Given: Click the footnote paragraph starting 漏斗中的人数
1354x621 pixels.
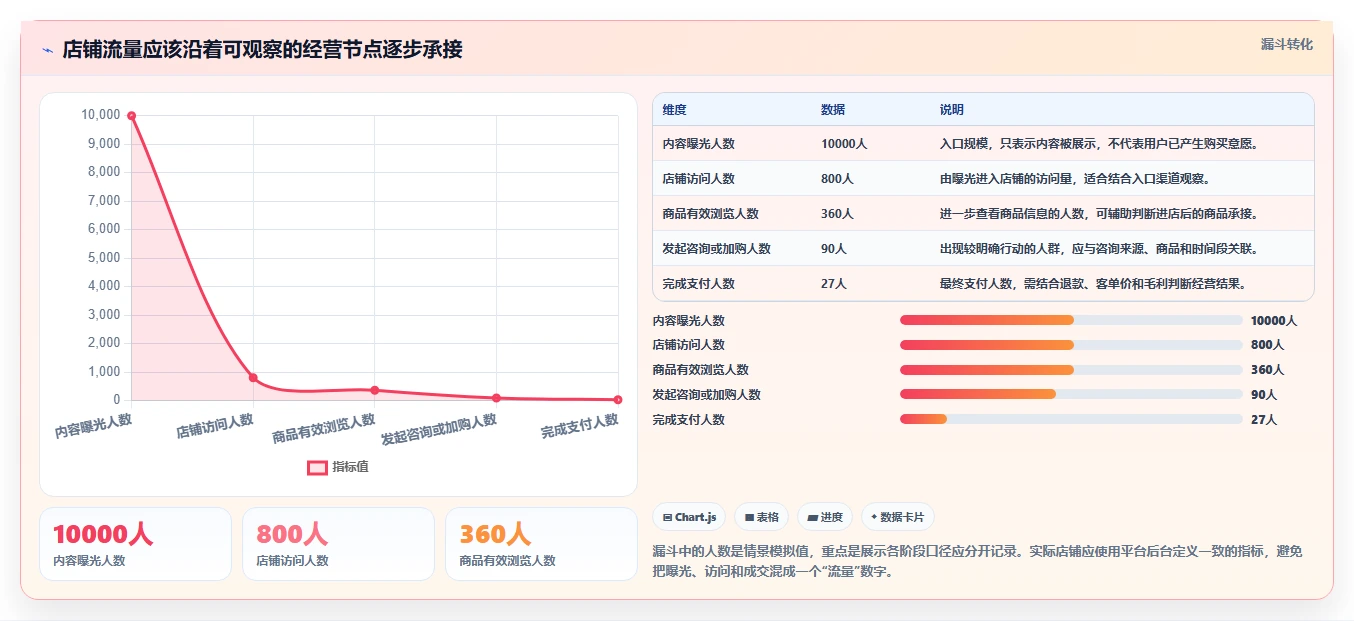Looking at the screenshot, I should (x=977, y=562).
